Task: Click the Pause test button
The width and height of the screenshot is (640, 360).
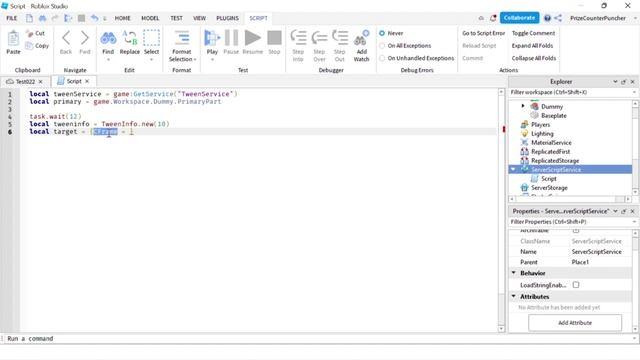Action: tap(231, 38)
